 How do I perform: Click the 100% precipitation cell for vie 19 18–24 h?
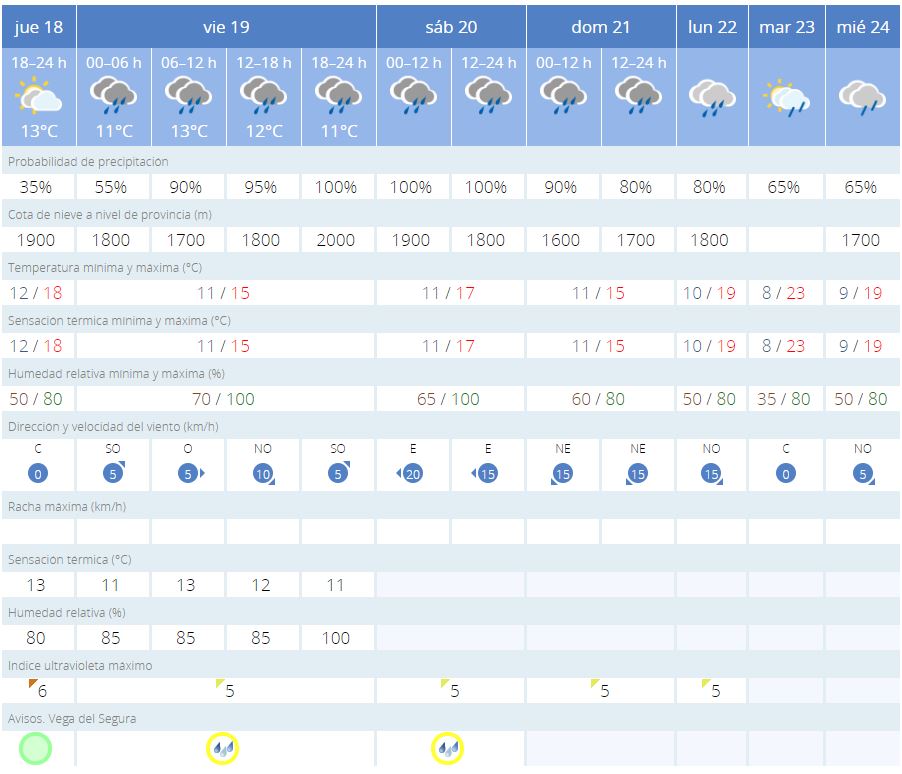point(336,187)
